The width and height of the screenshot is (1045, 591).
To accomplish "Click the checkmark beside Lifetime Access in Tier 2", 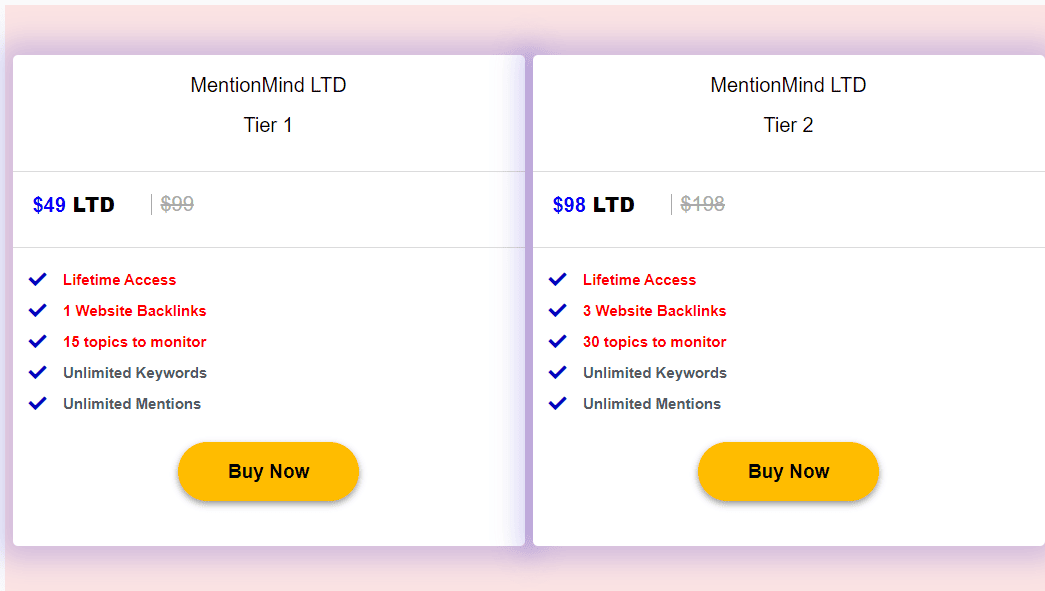I will point(558,279).
